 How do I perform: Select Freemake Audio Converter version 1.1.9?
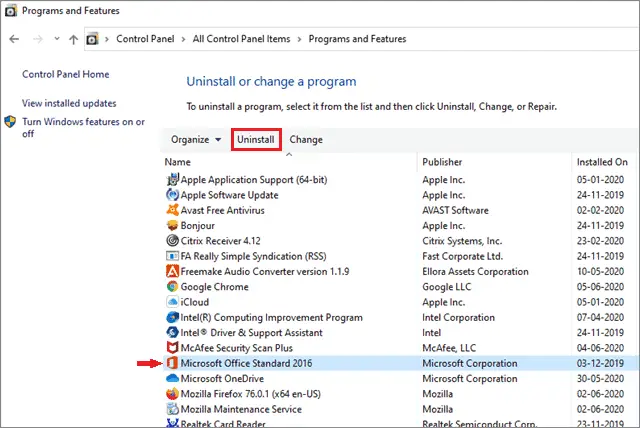400,271
